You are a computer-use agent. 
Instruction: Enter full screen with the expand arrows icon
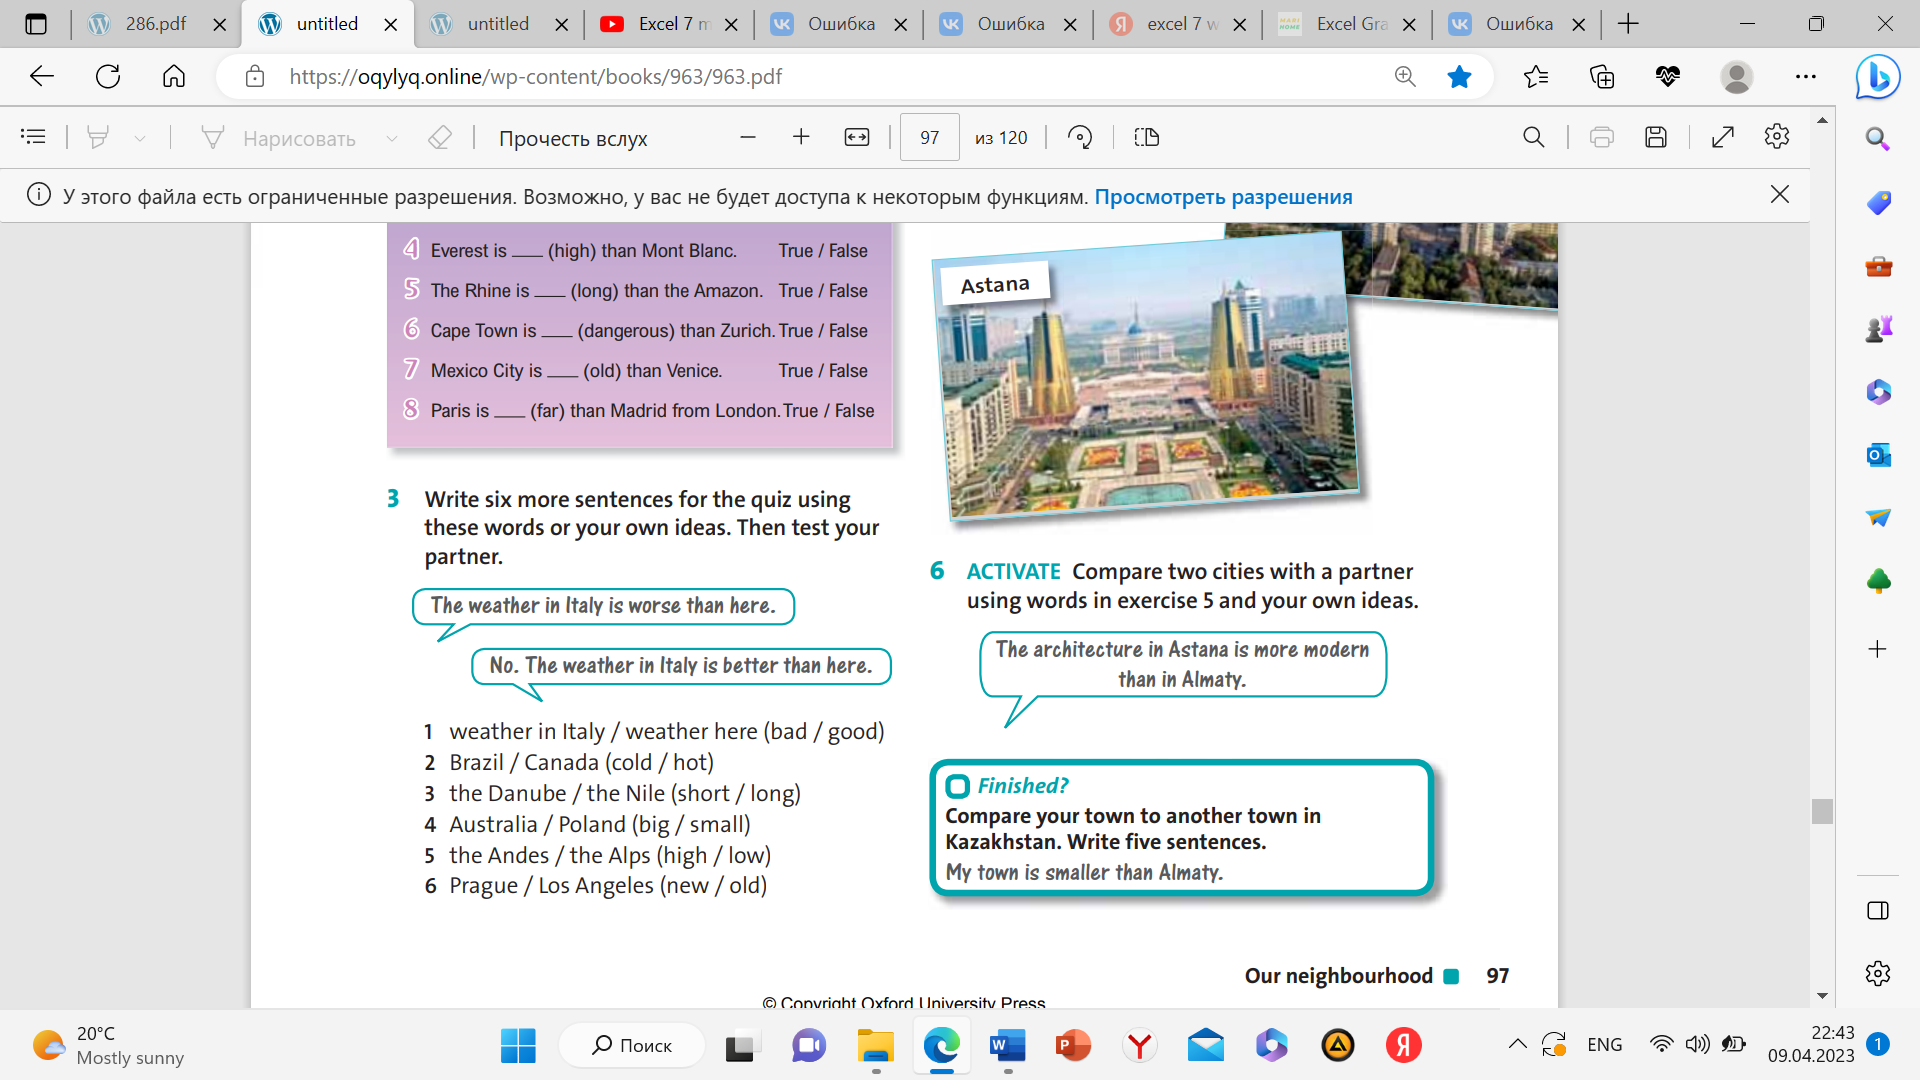click(x=1722, y=138)
